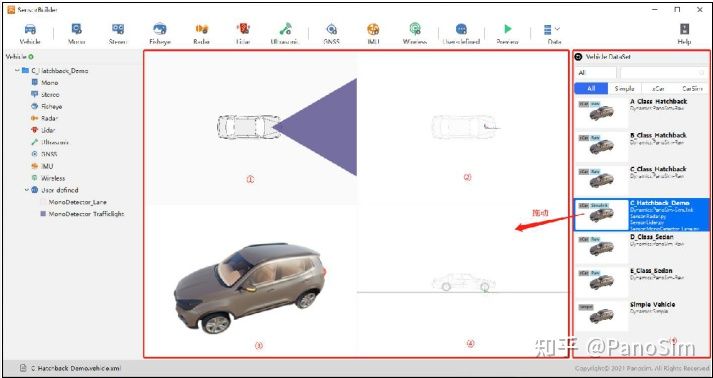Image resolution: width=713 pixels, height=378 pixels.
Task: Select IMU in the vehicle tree
Action: tap(42, 166)
